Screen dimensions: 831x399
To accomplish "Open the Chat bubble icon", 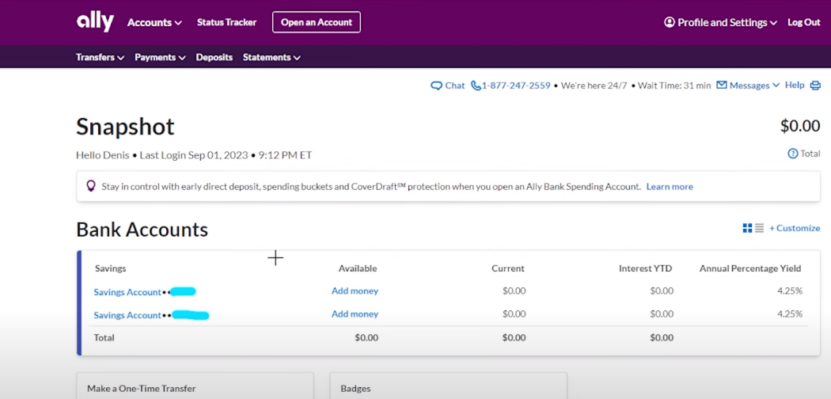I will click(x=436, y=86).
